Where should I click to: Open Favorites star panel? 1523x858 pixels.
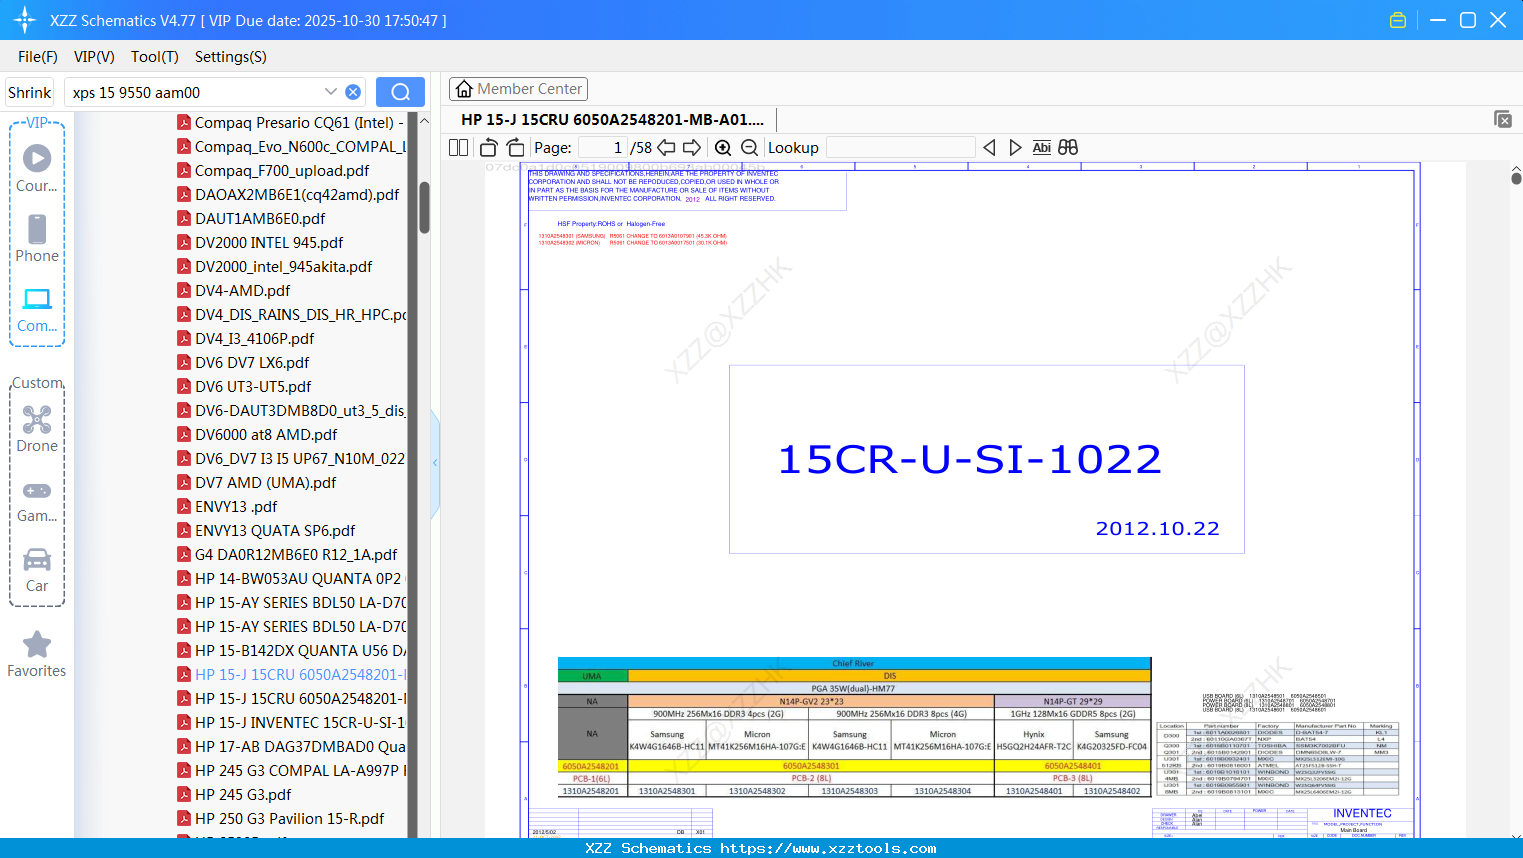point(37,655)
